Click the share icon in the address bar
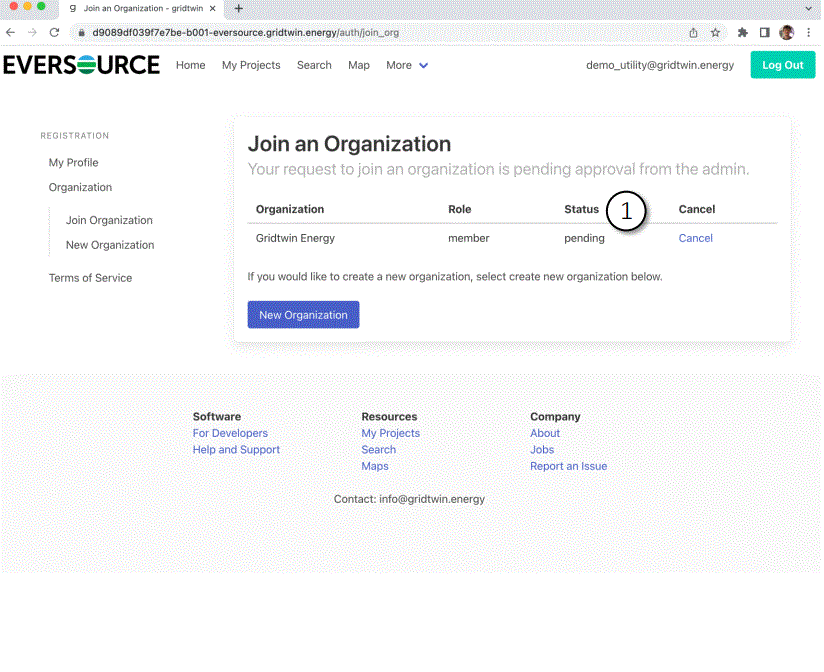Screen dimensions: 824x672 (x=693, y=32)
